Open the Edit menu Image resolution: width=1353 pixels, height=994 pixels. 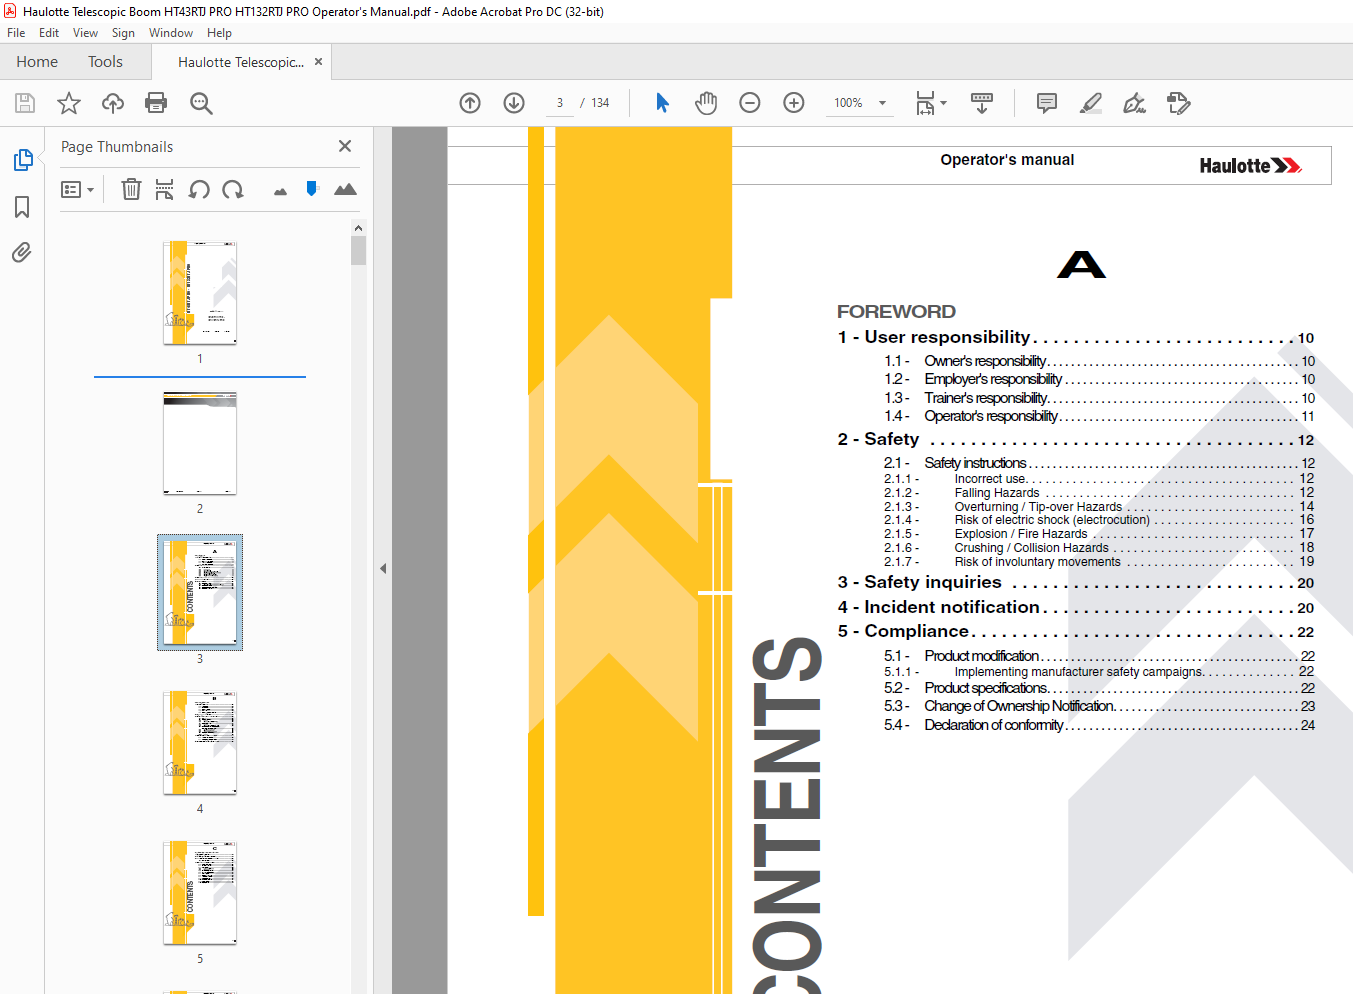coord(49,33)
